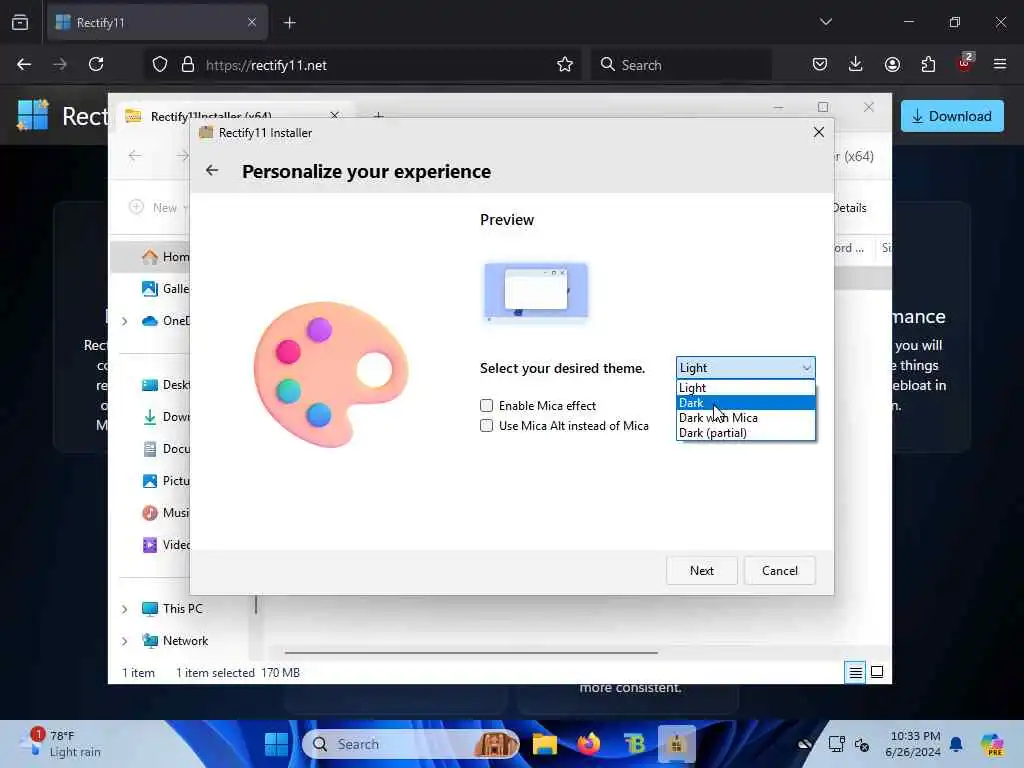Open the theme selection combo box
This screenshot has width=1024, height=768.
[x=745, y=368]
